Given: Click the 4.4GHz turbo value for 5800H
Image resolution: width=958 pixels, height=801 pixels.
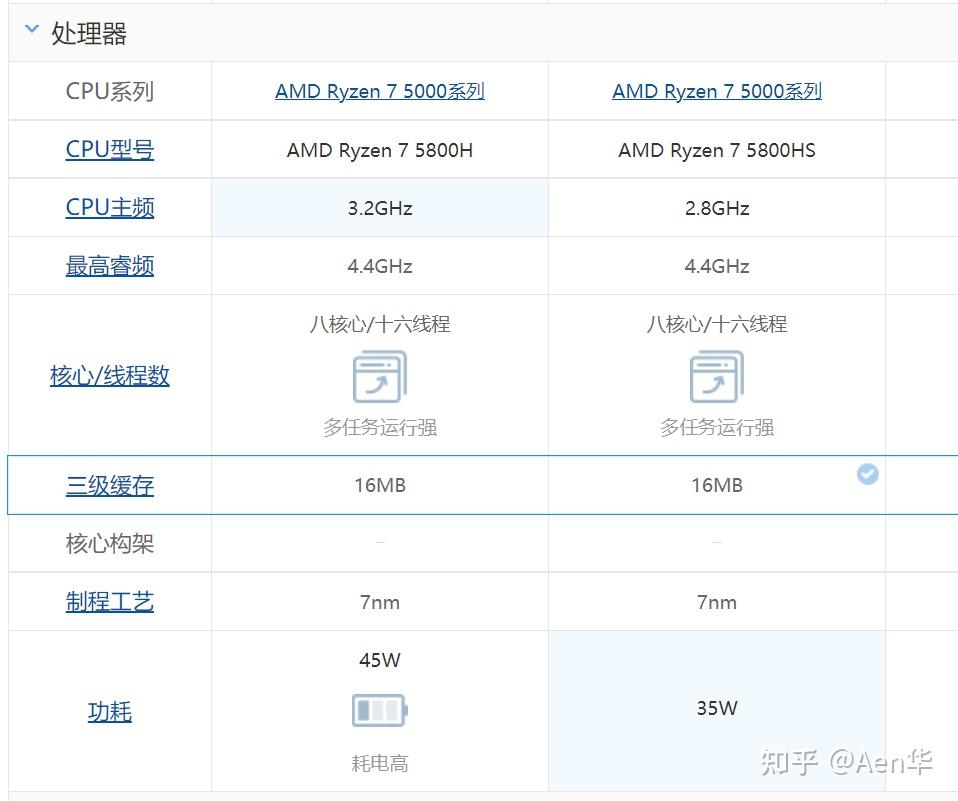Looking at the screenshot, I should (380, 266).
